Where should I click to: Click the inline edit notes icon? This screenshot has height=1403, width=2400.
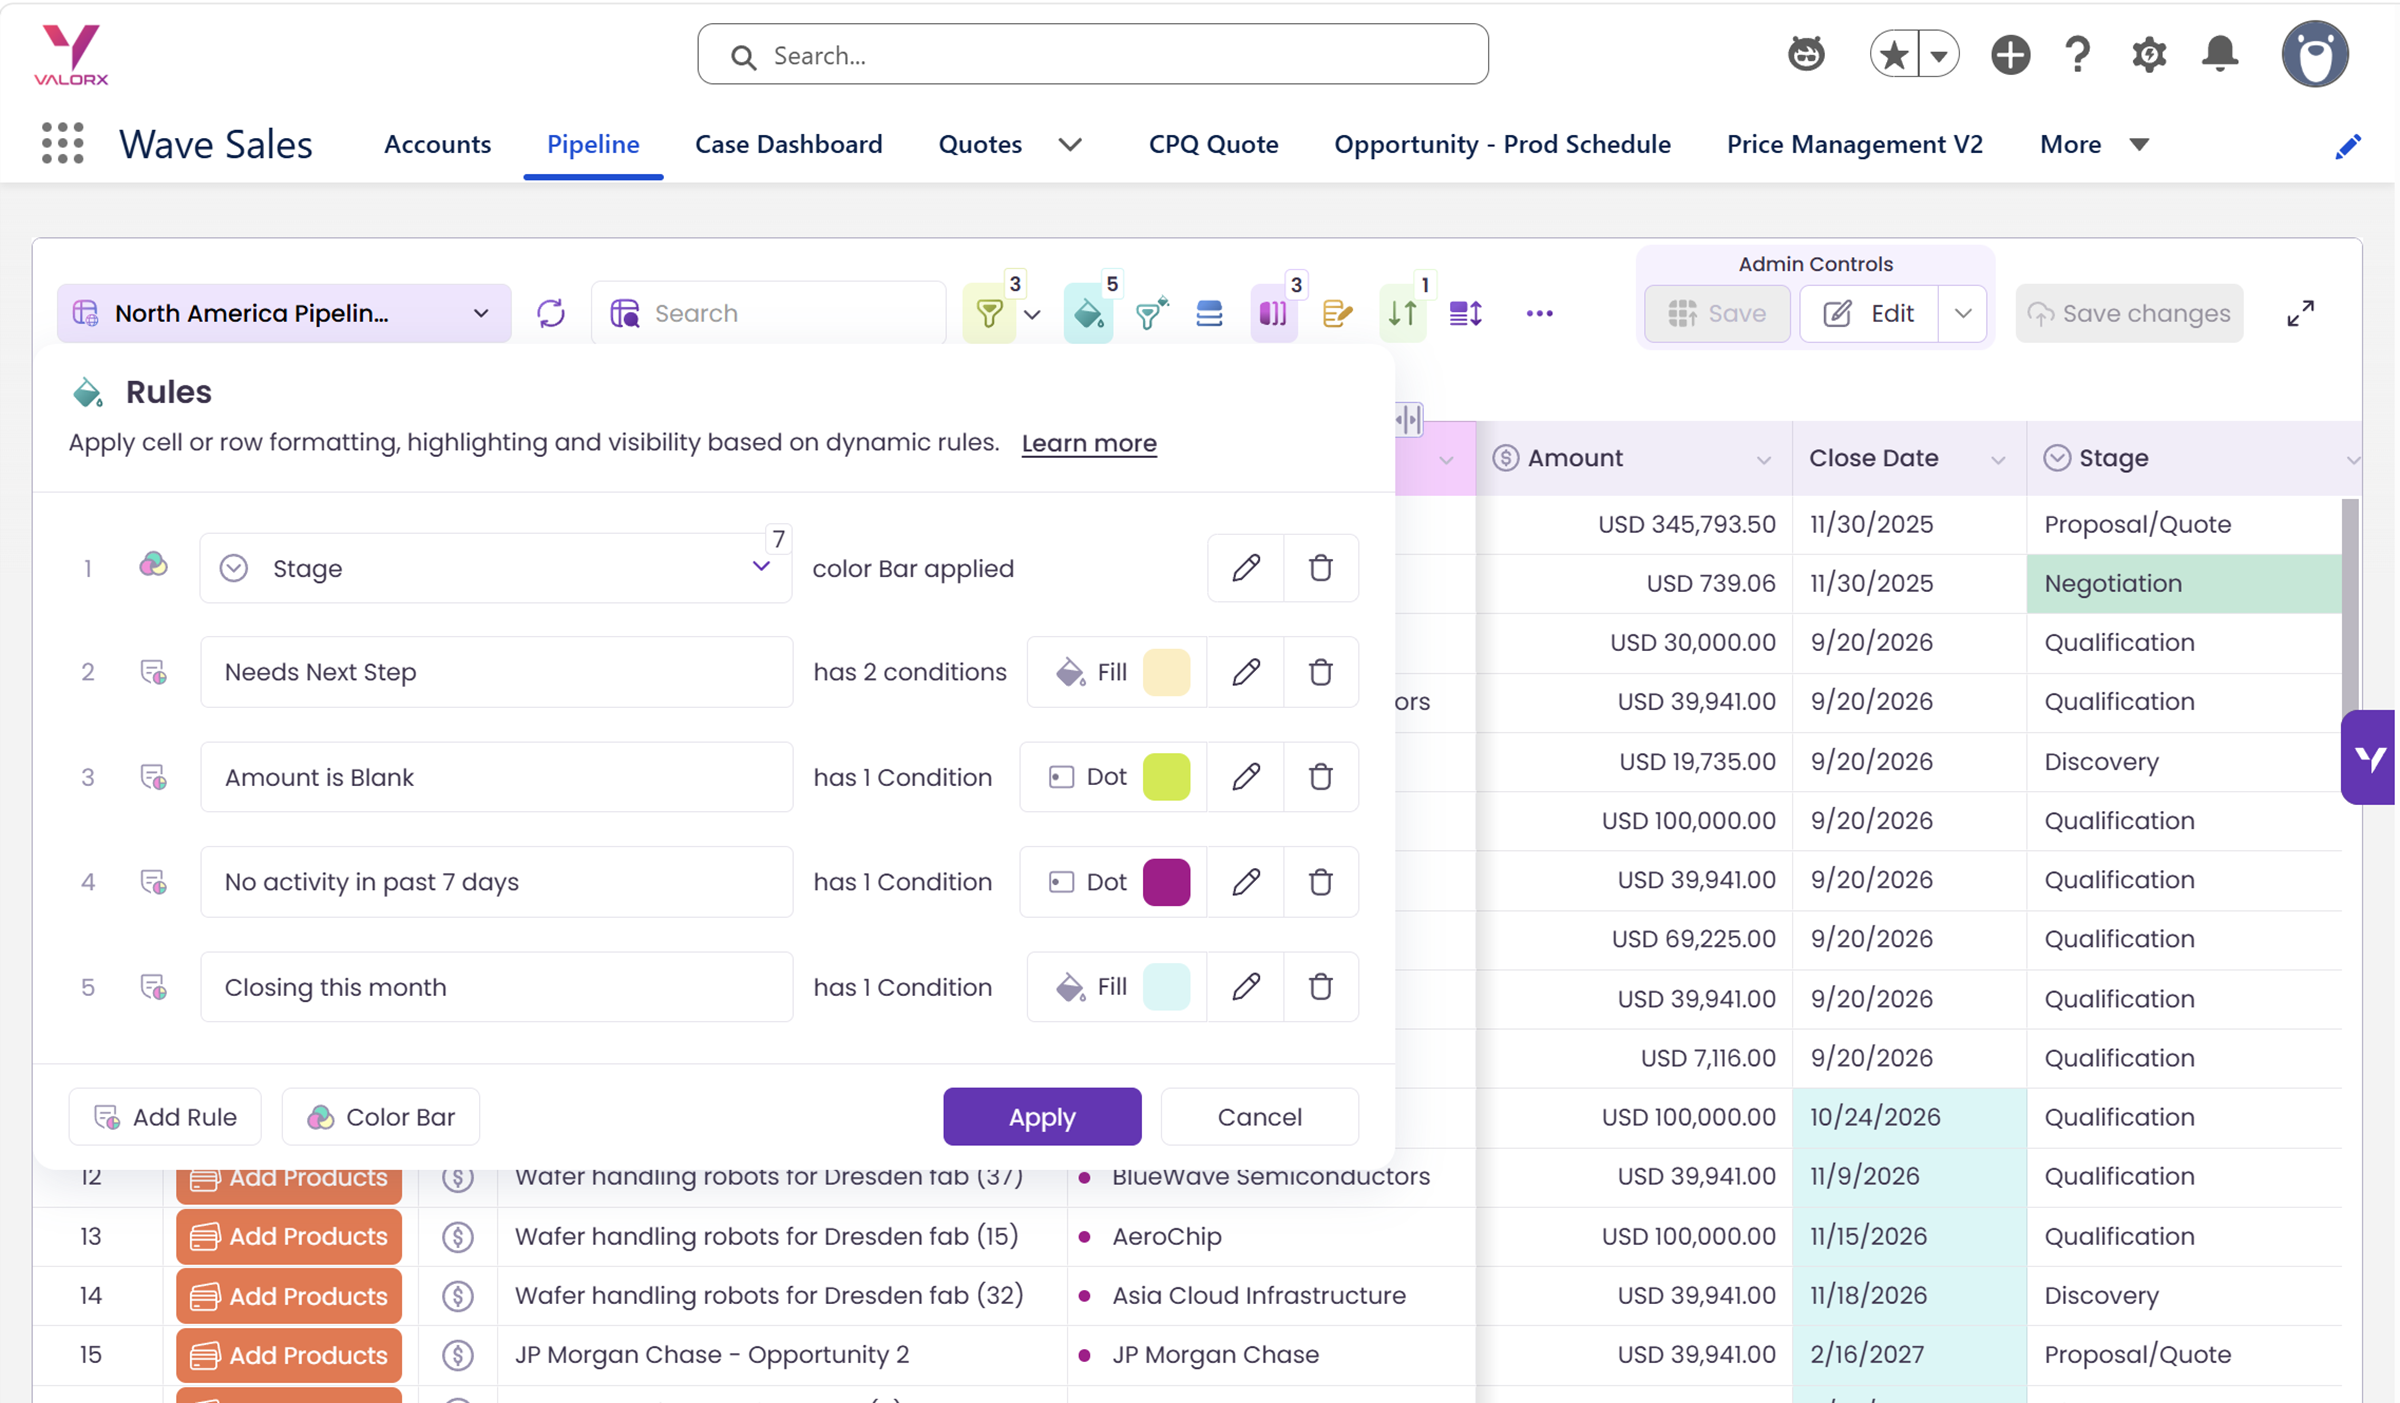coord(1337,314)
